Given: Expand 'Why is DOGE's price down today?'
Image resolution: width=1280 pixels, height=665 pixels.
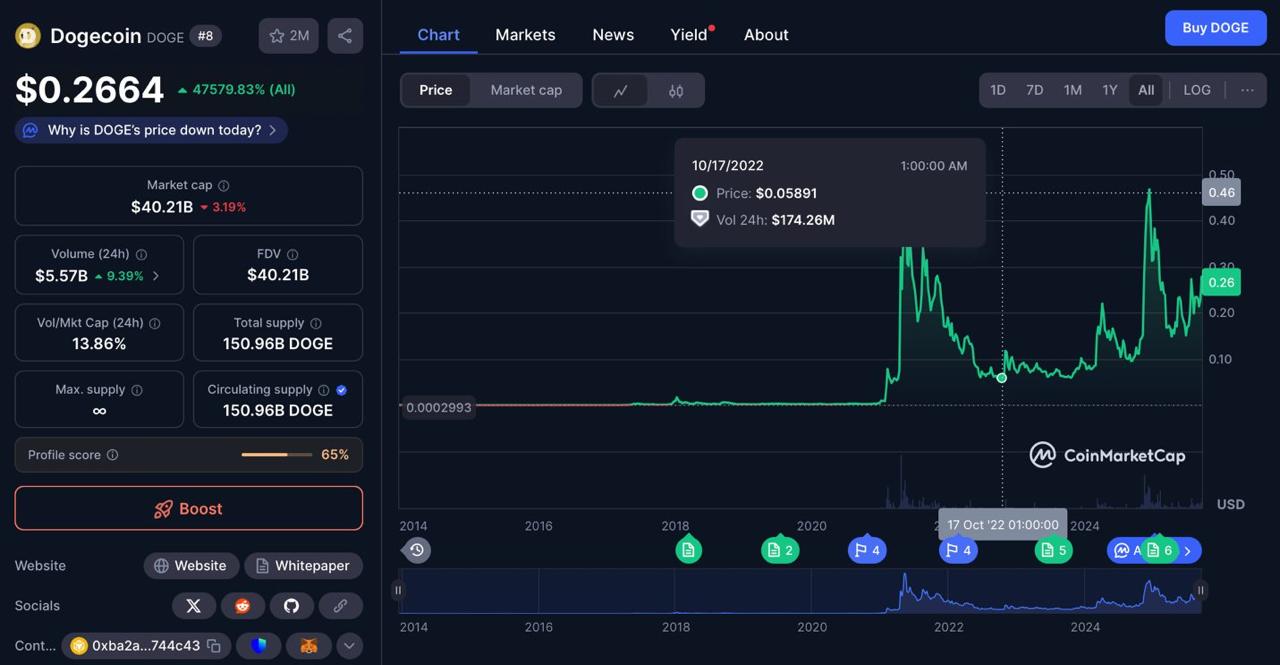Looking at the screenshot, I should click(151, 130).
